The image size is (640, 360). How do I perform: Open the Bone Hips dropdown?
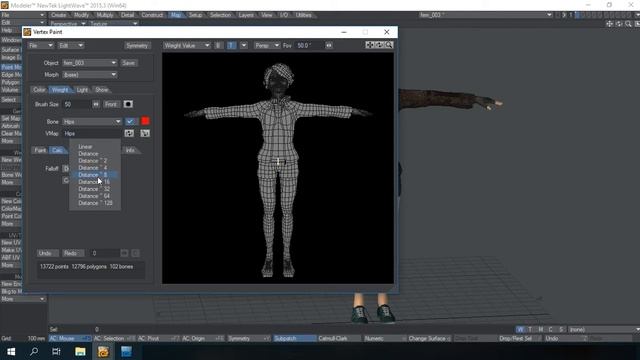click(x=92, y=122)
